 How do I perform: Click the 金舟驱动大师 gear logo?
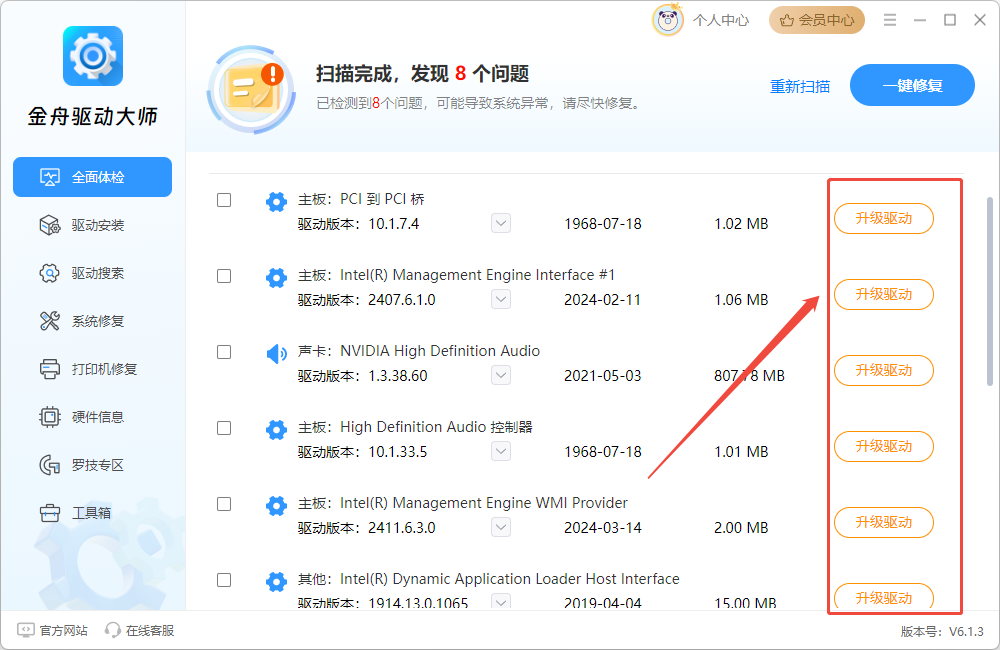93,56
